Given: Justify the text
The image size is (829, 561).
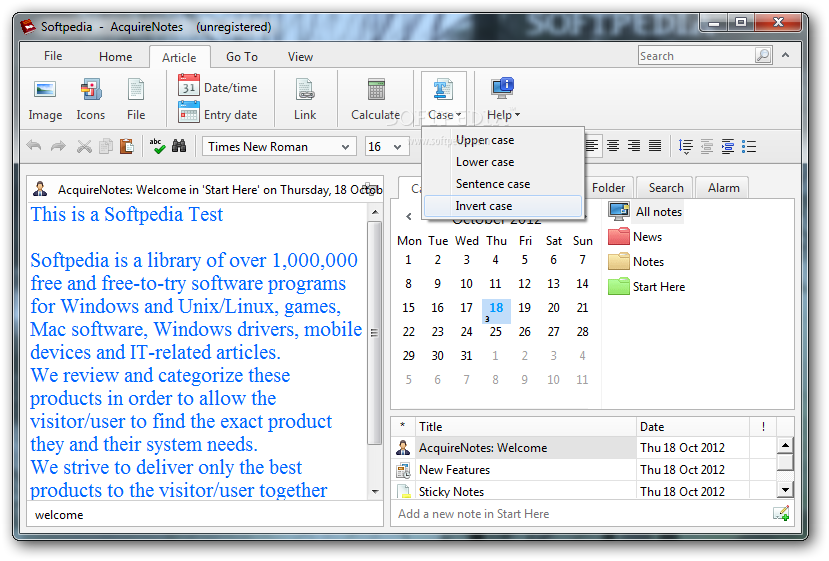Looking at the screenshot, I should pyautogui.click(x=655, y=146).
